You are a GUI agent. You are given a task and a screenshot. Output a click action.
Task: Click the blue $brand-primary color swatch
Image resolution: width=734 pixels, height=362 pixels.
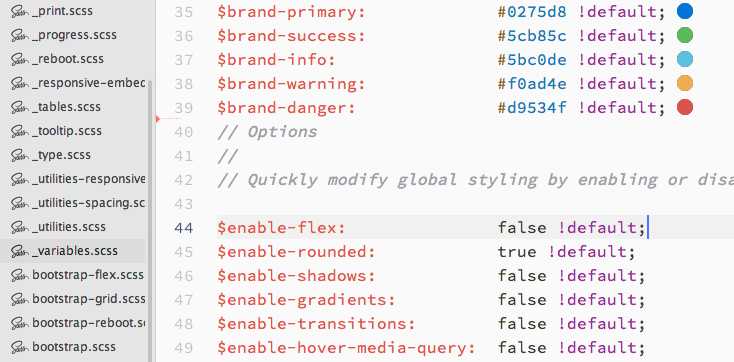(x=685, y=11)
